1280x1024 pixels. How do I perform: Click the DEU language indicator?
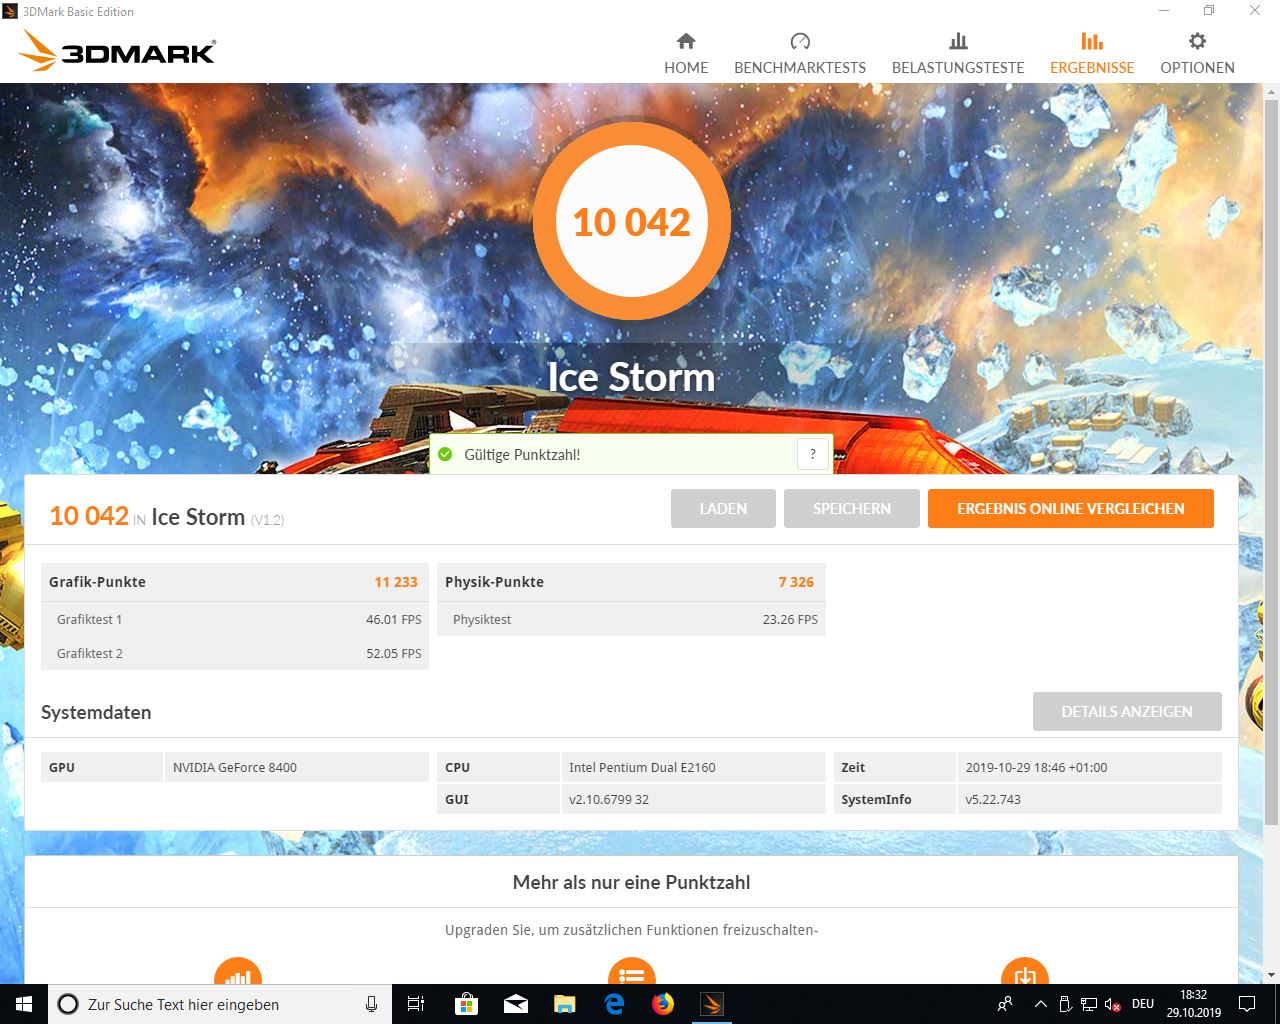(x=1143, y=1004)
